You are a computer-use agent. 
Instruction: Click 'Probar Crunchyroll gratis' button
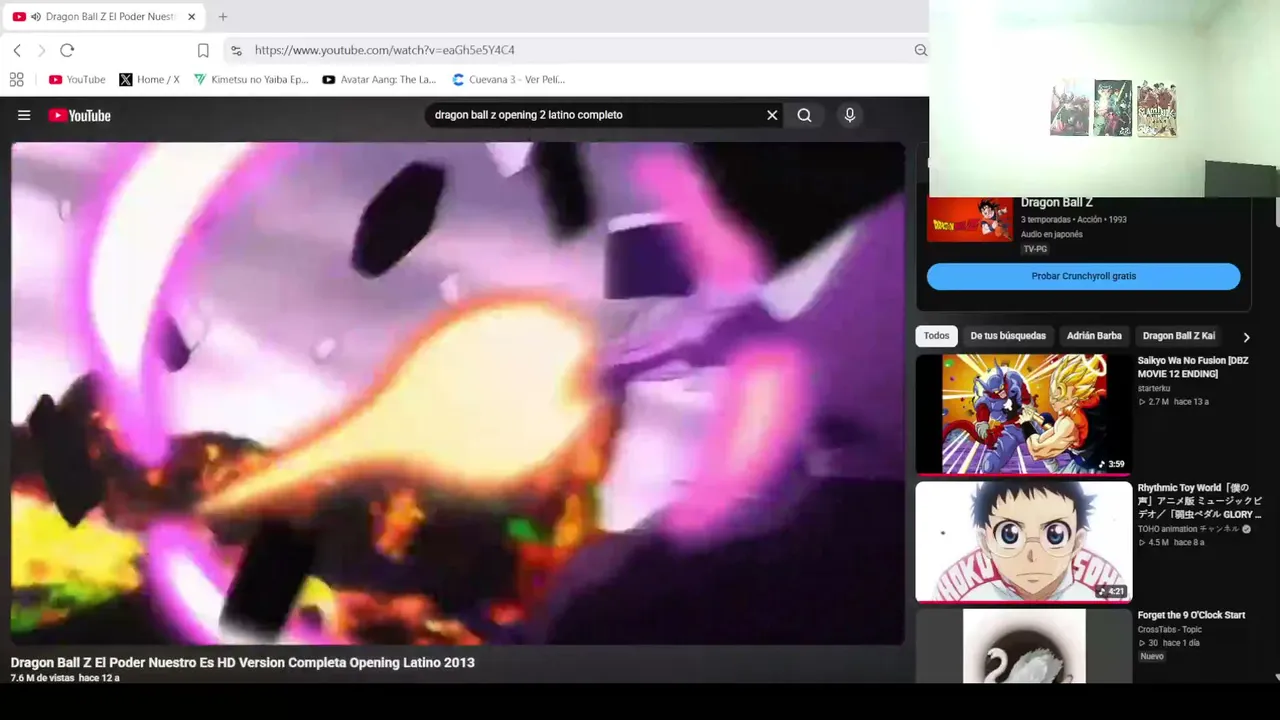(1084, 276)
